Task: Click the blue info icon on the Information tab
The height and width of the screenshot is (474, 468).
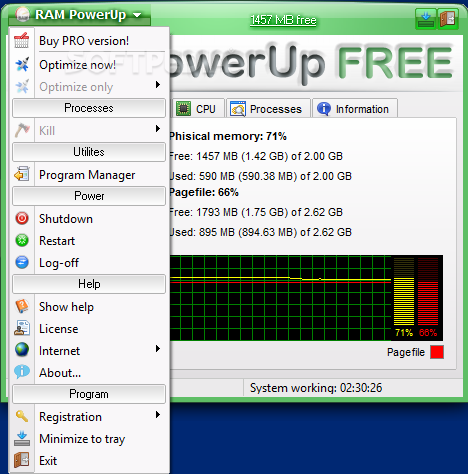Action: [x=324, y=109]
